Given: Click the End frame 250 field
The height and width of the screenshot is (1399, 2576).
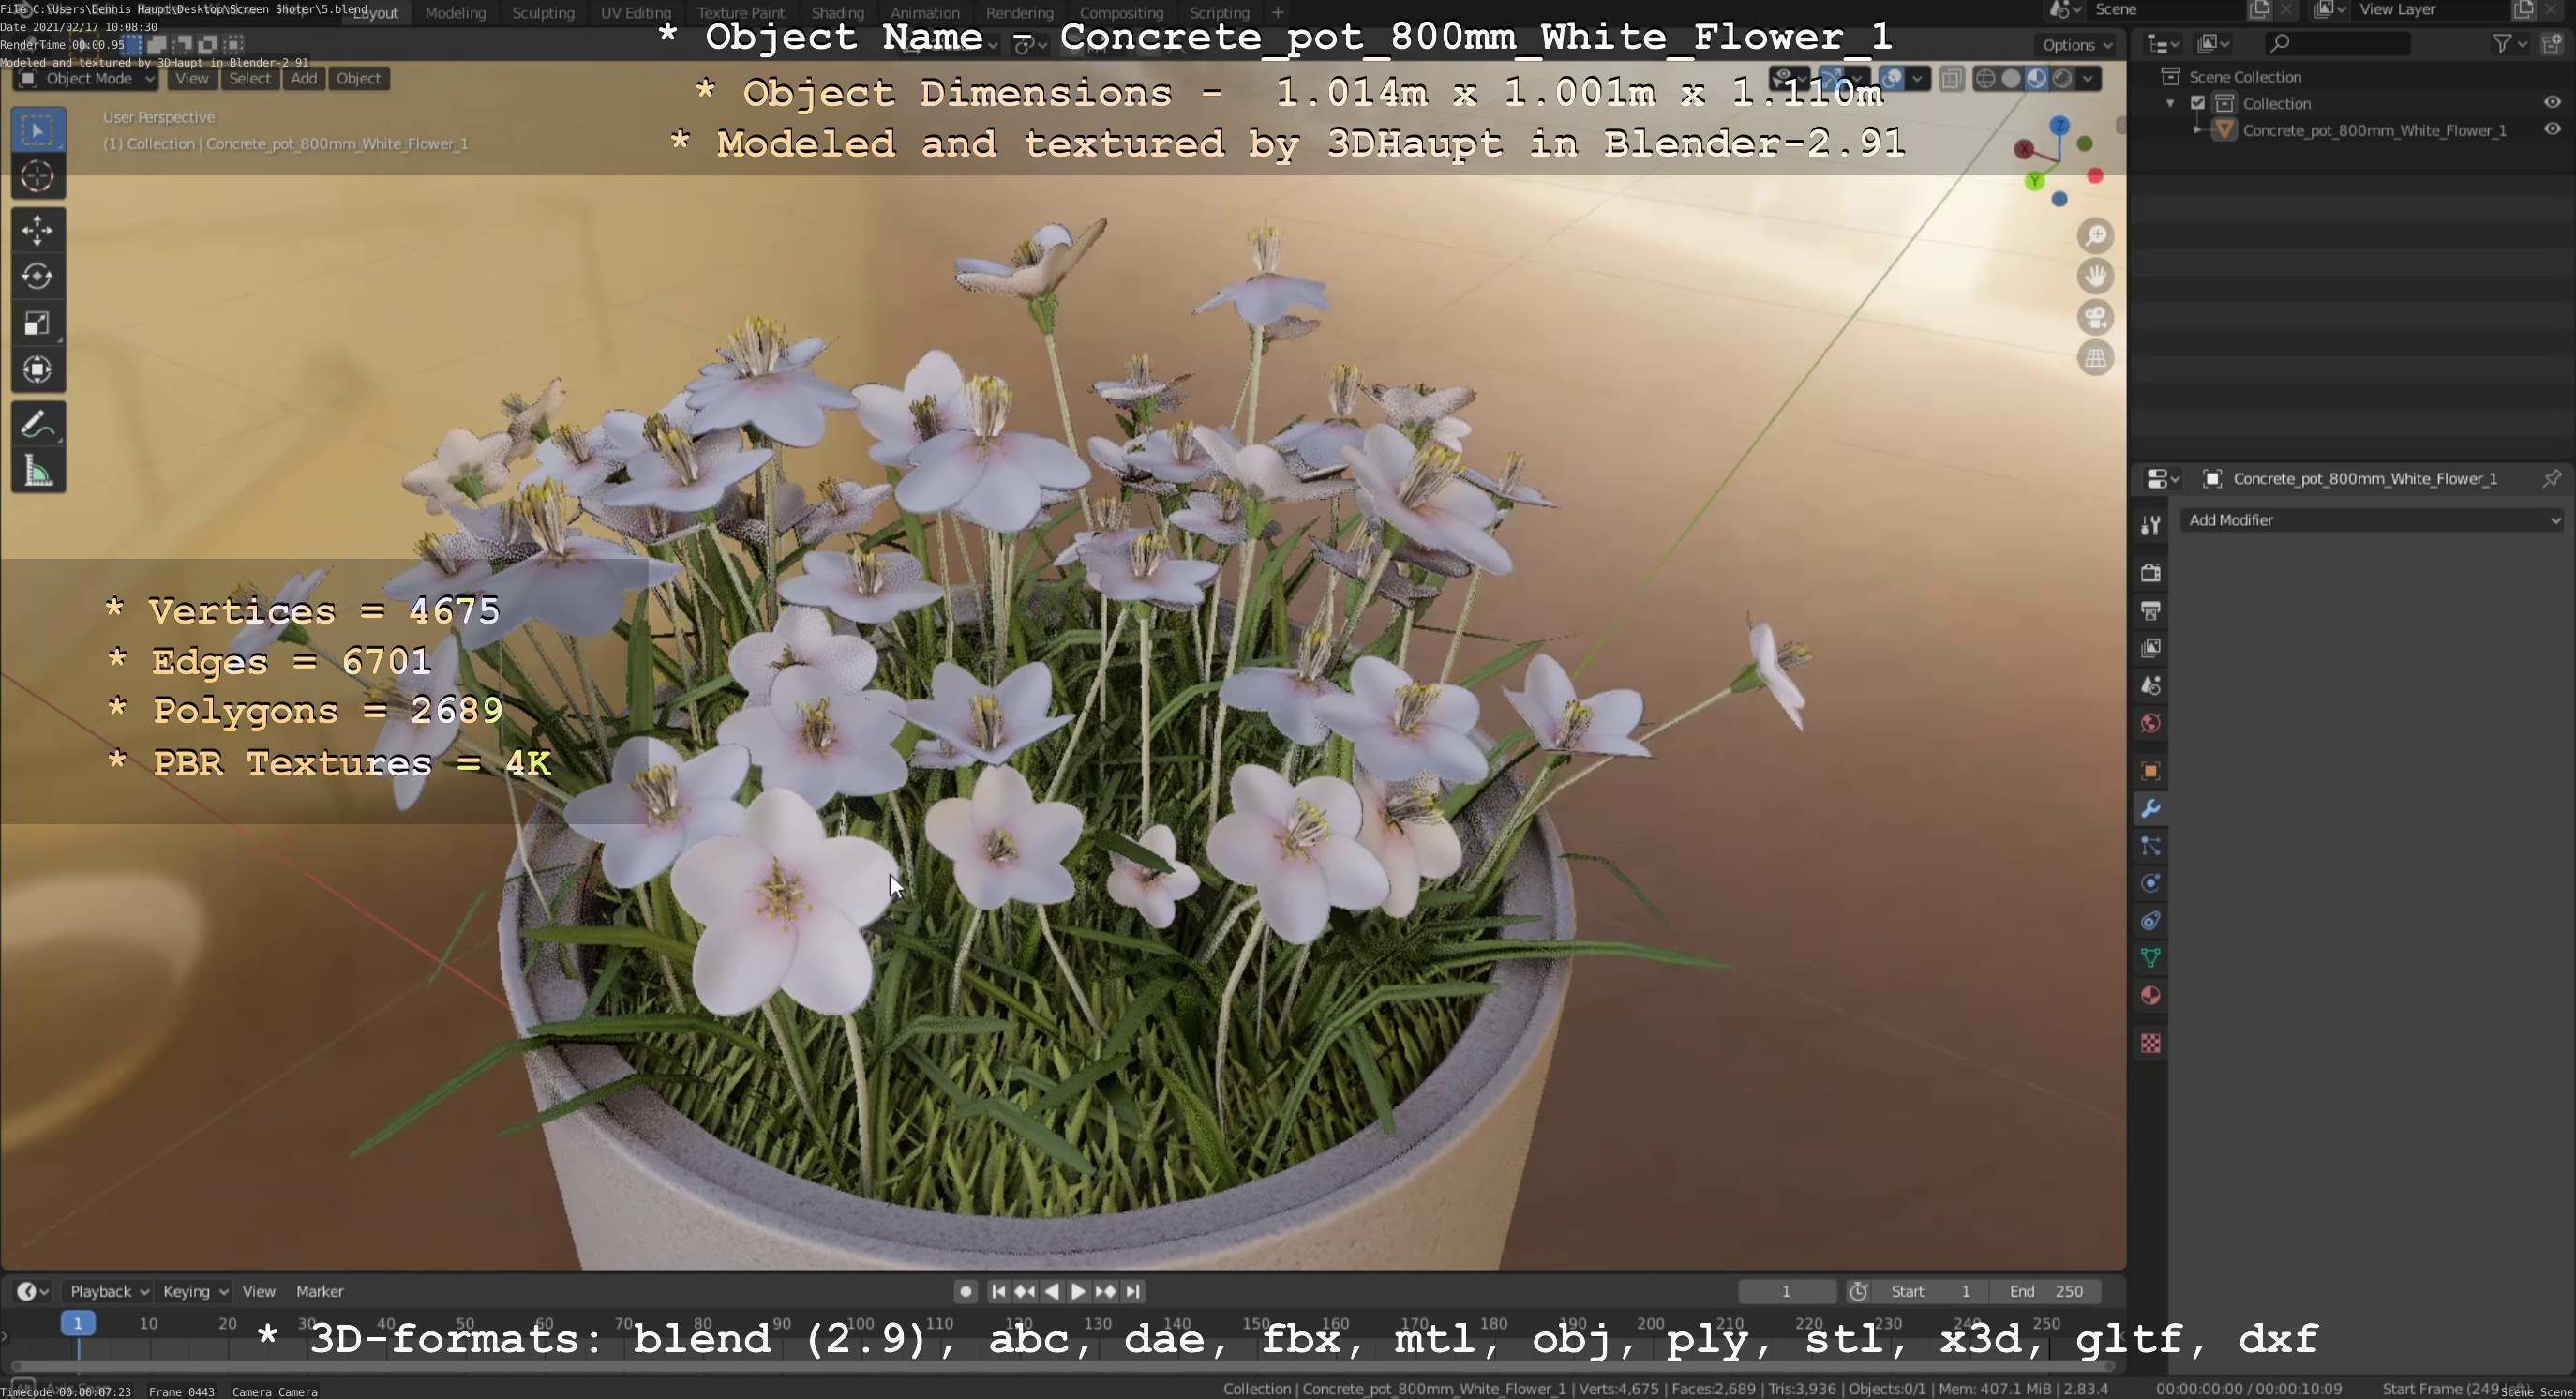Looking at the screenshot, I should 2045,1291.
